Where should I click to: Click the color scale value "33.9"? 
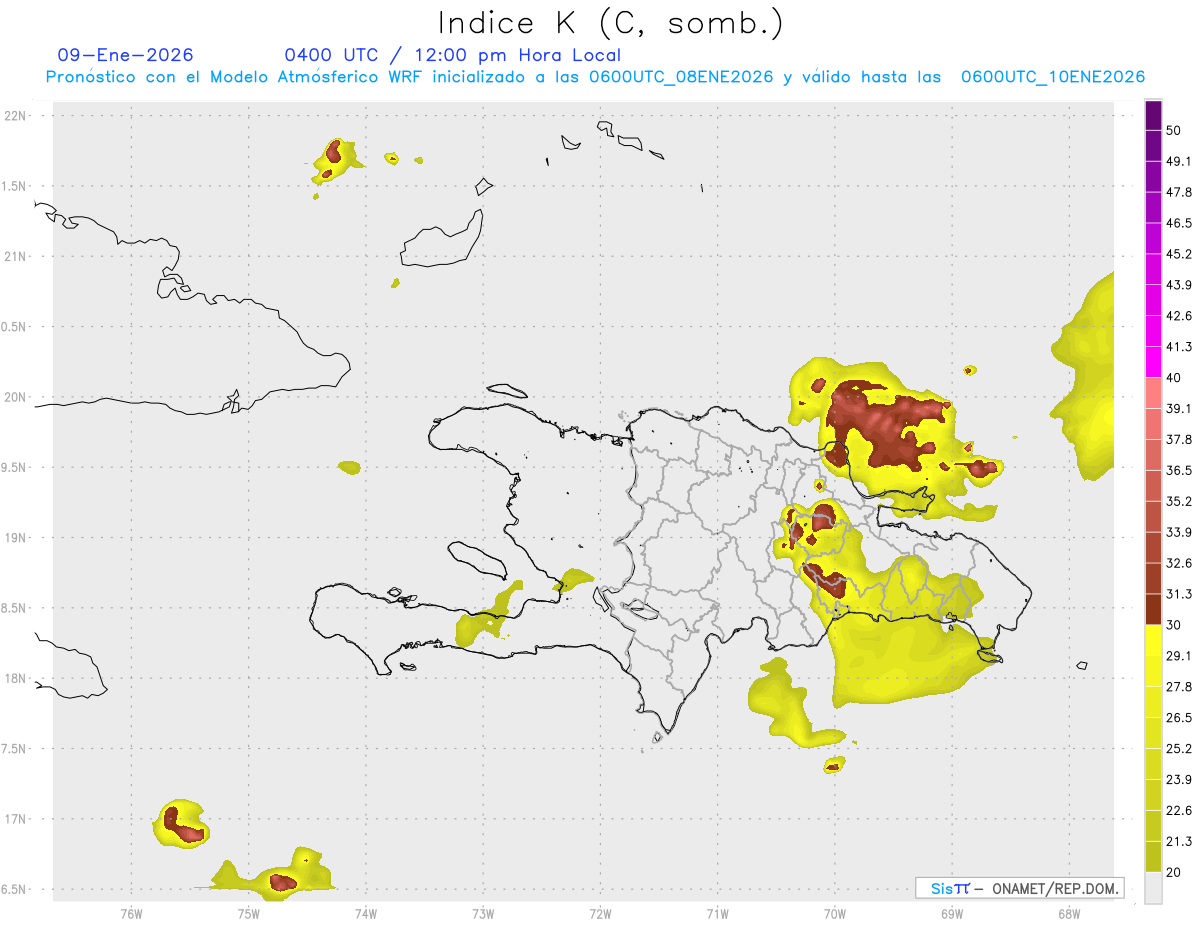[1179, 532]
